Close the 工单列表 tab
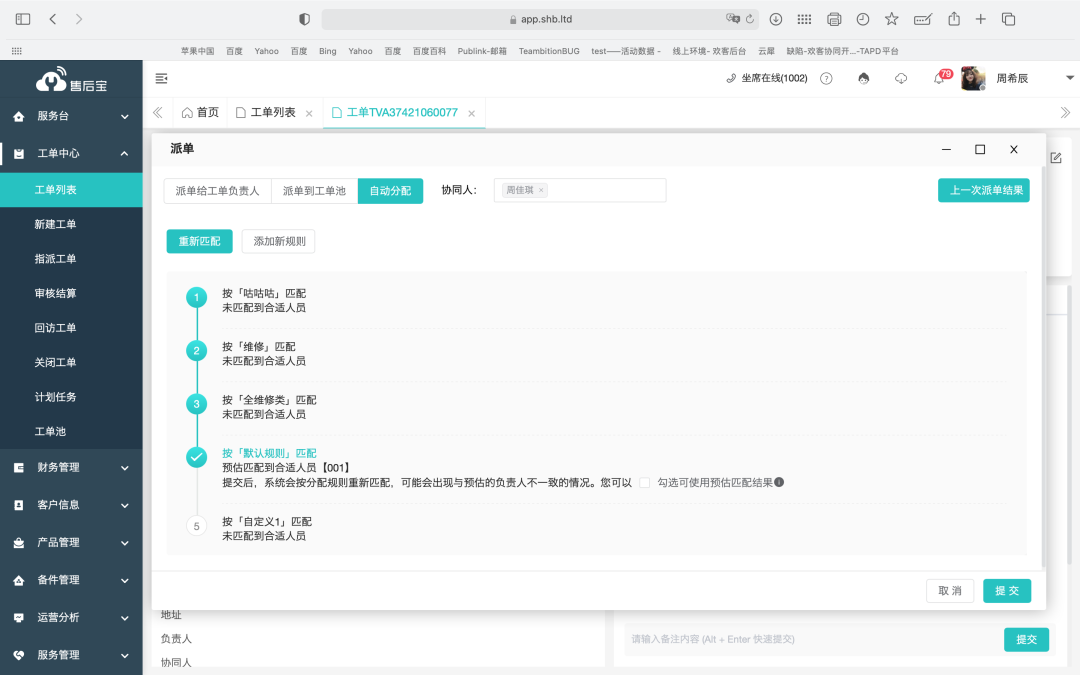The image size is (1080, 675). coord(309,114)
